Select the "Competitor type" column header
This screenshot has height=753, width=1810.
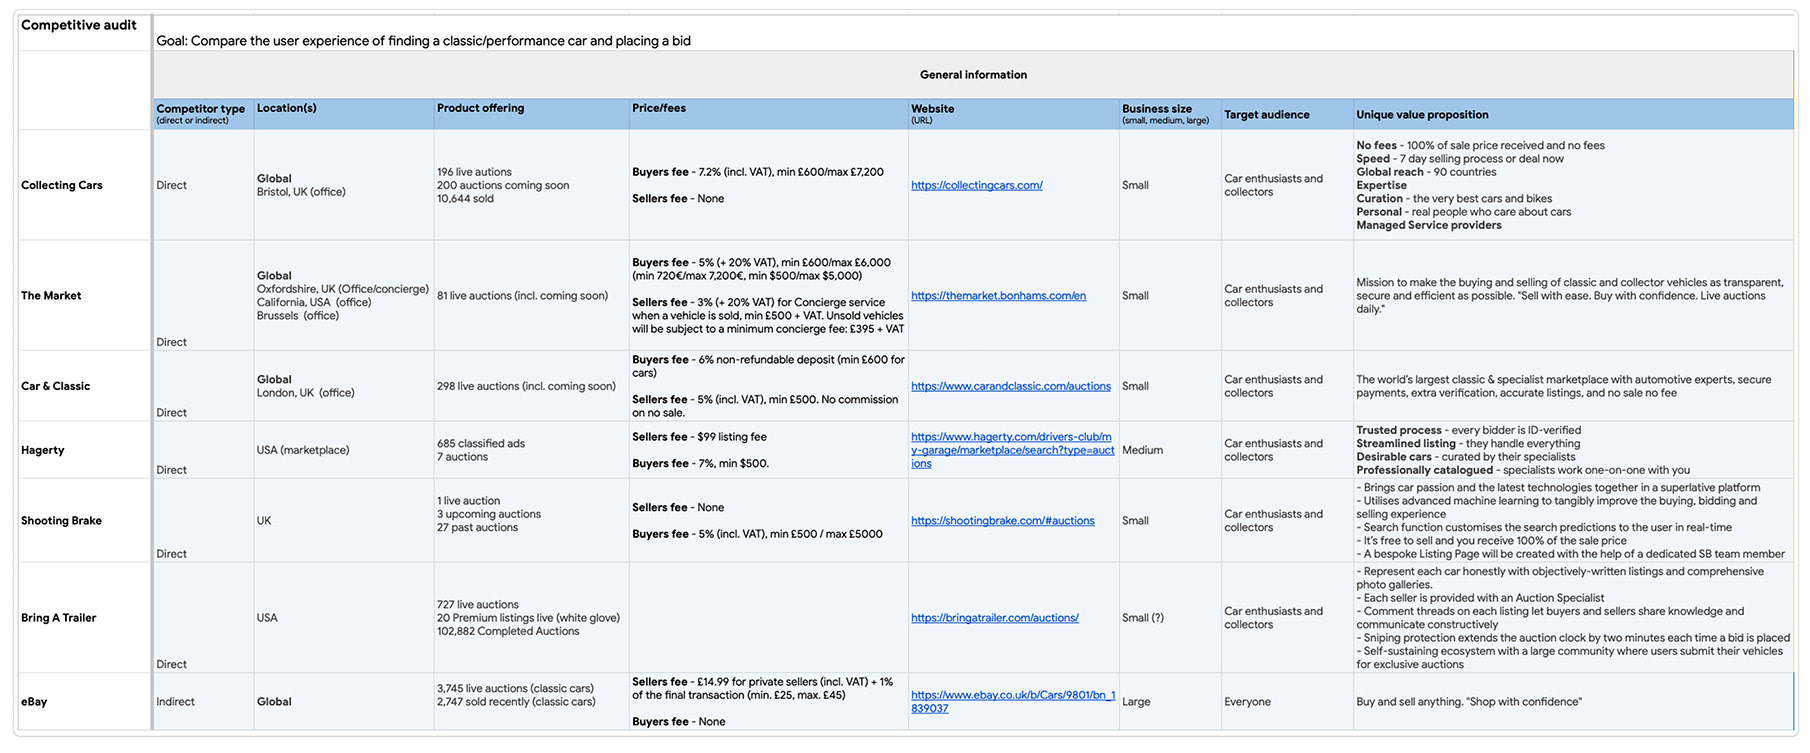click(201, 113)
